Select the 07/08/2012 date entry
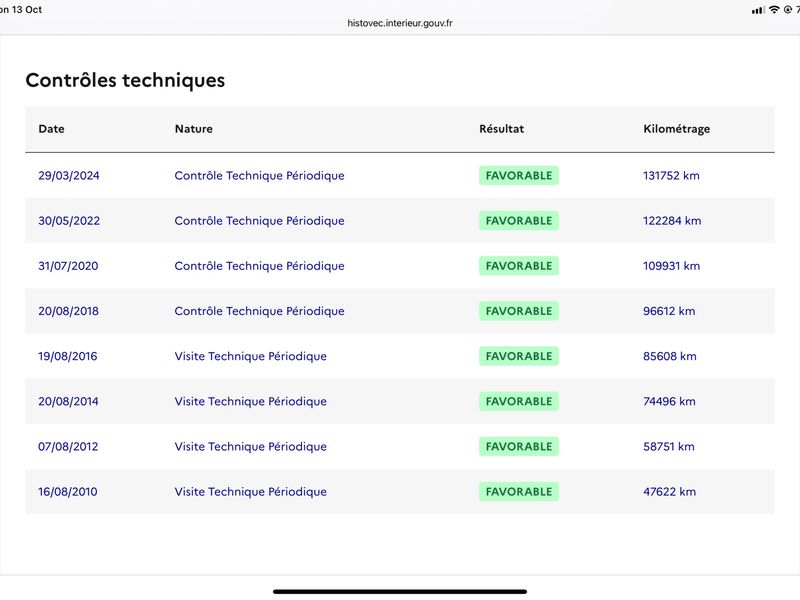 pos(68,447)
